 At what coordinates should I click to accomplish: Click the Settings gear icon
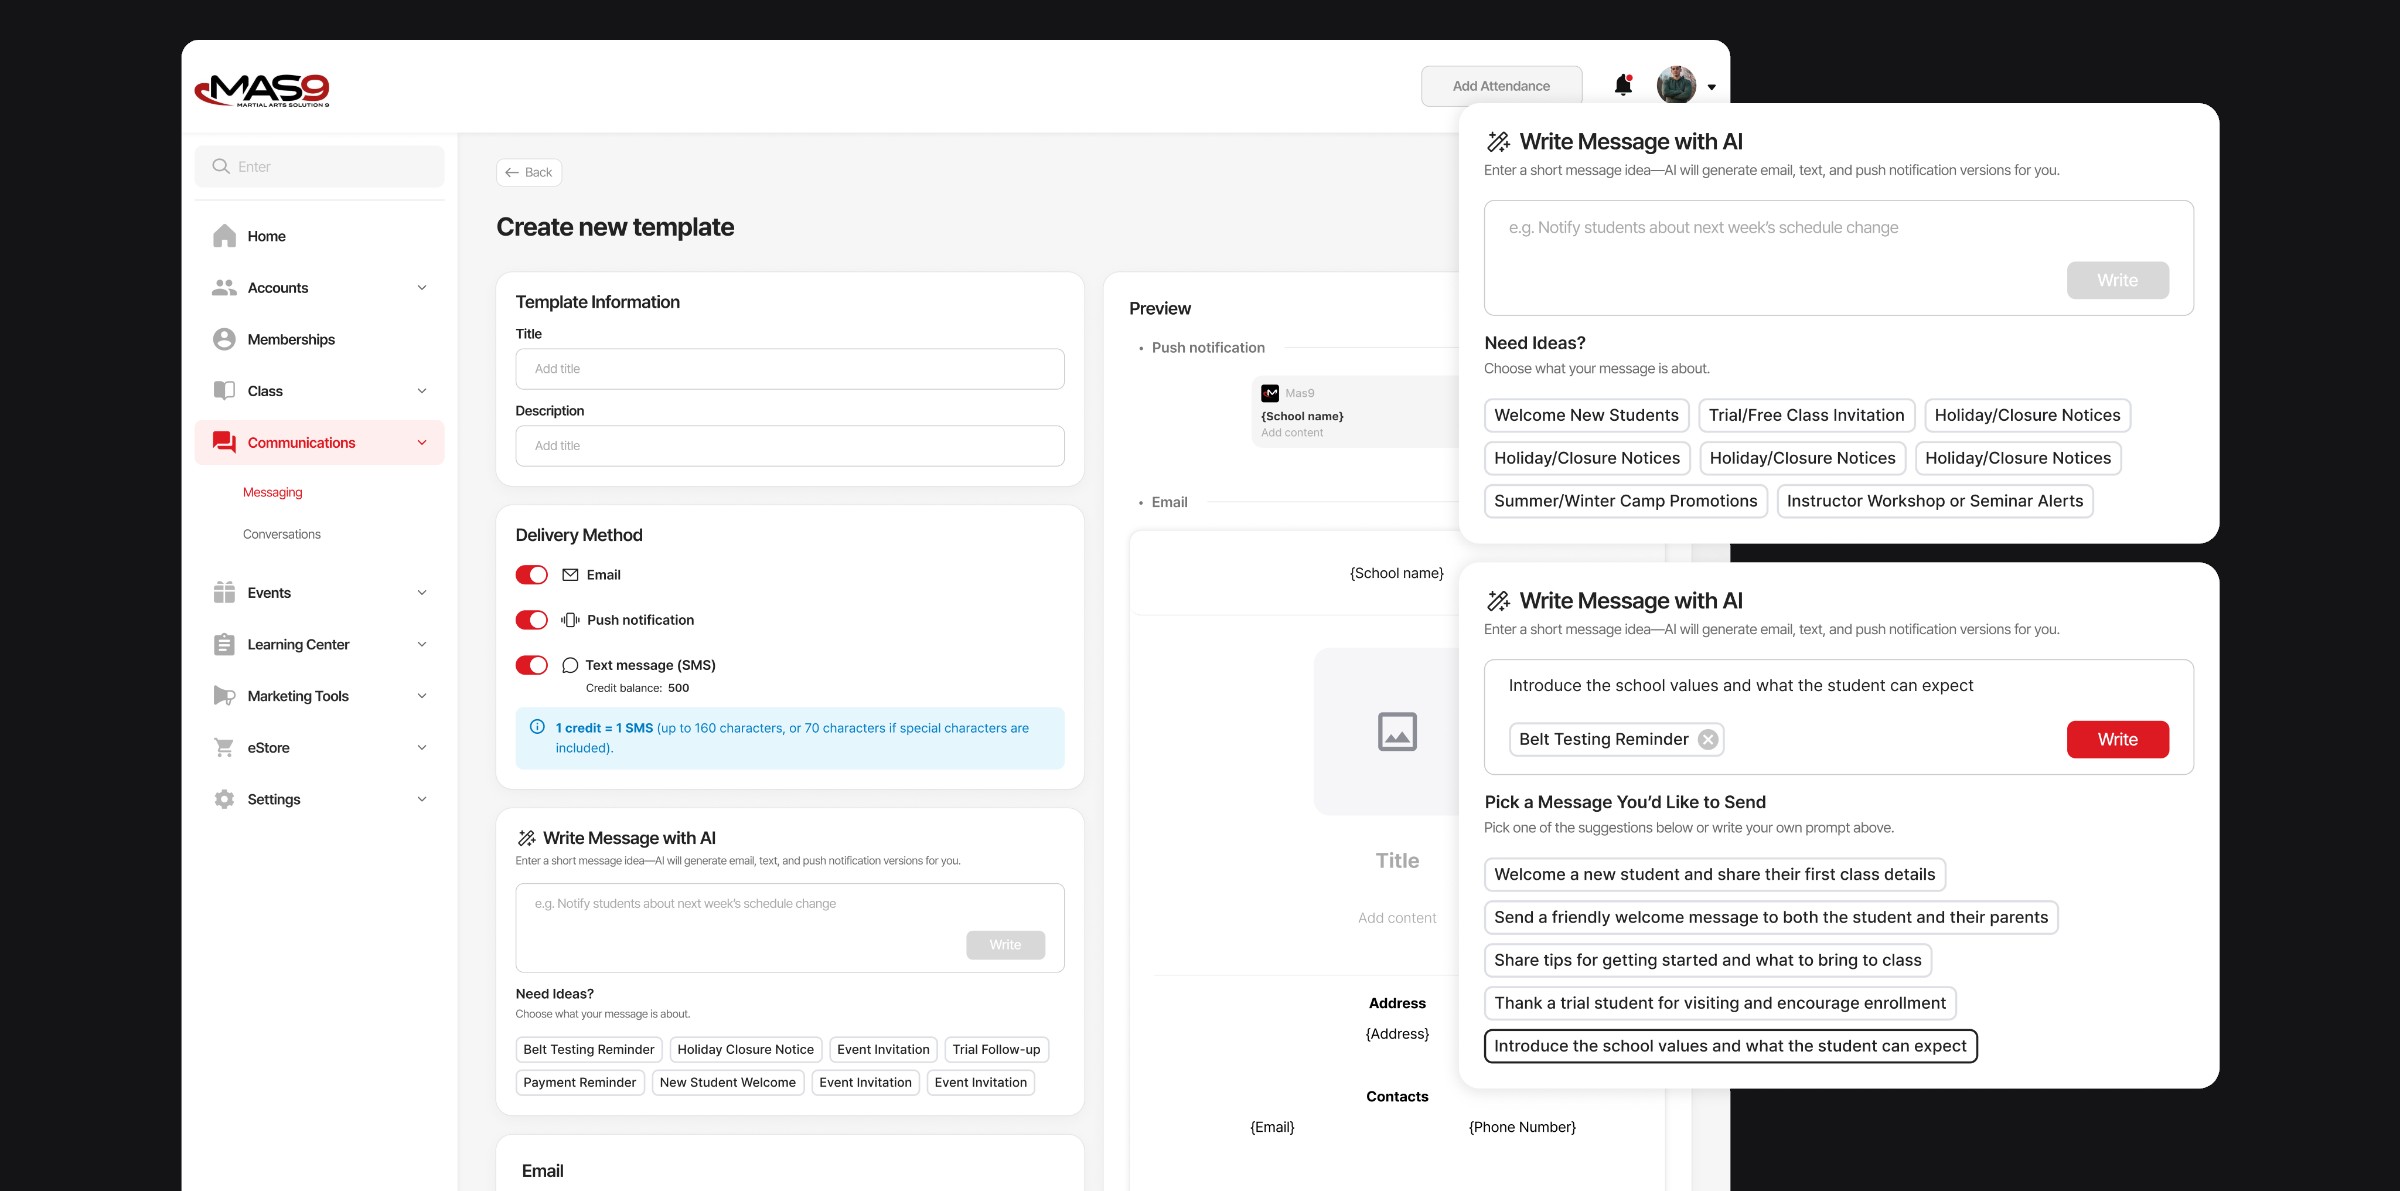(x=224, y=799)
